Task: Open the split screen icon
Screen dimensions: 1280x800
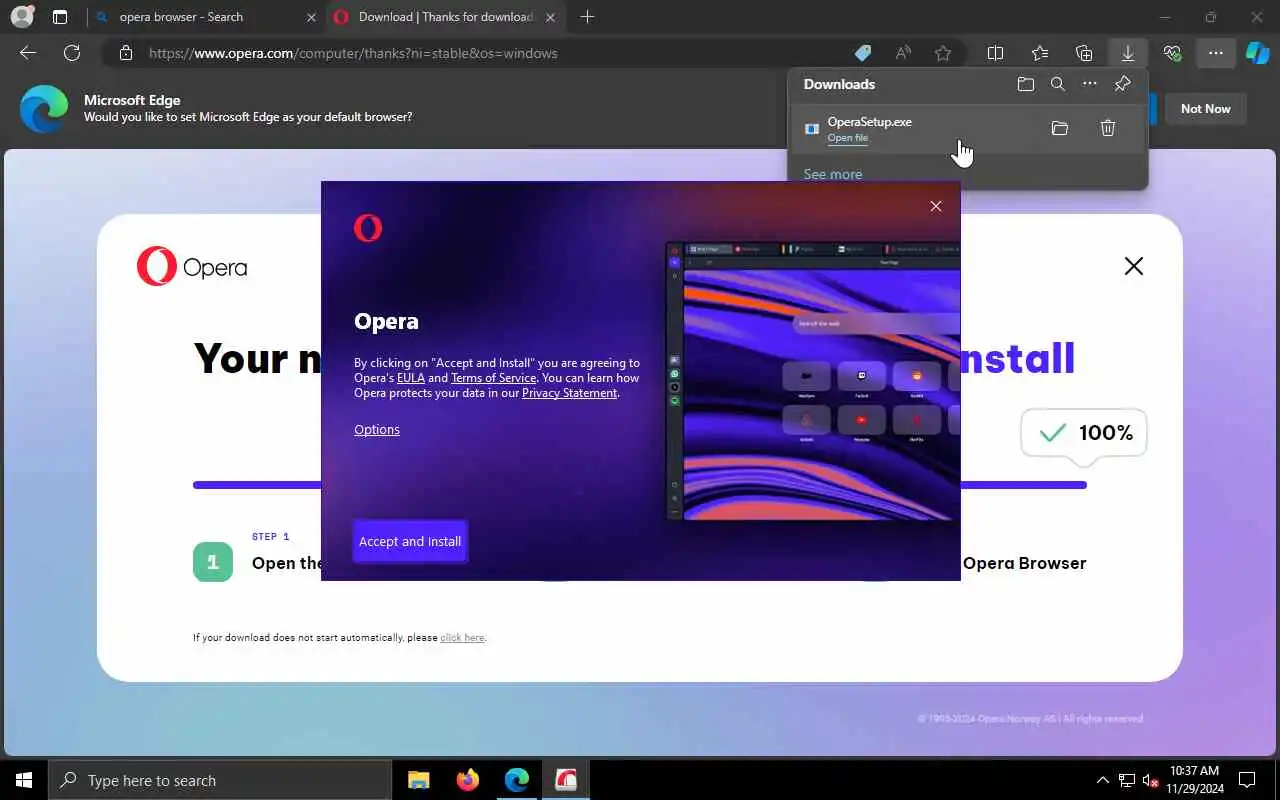Action: tap(996, 53)
